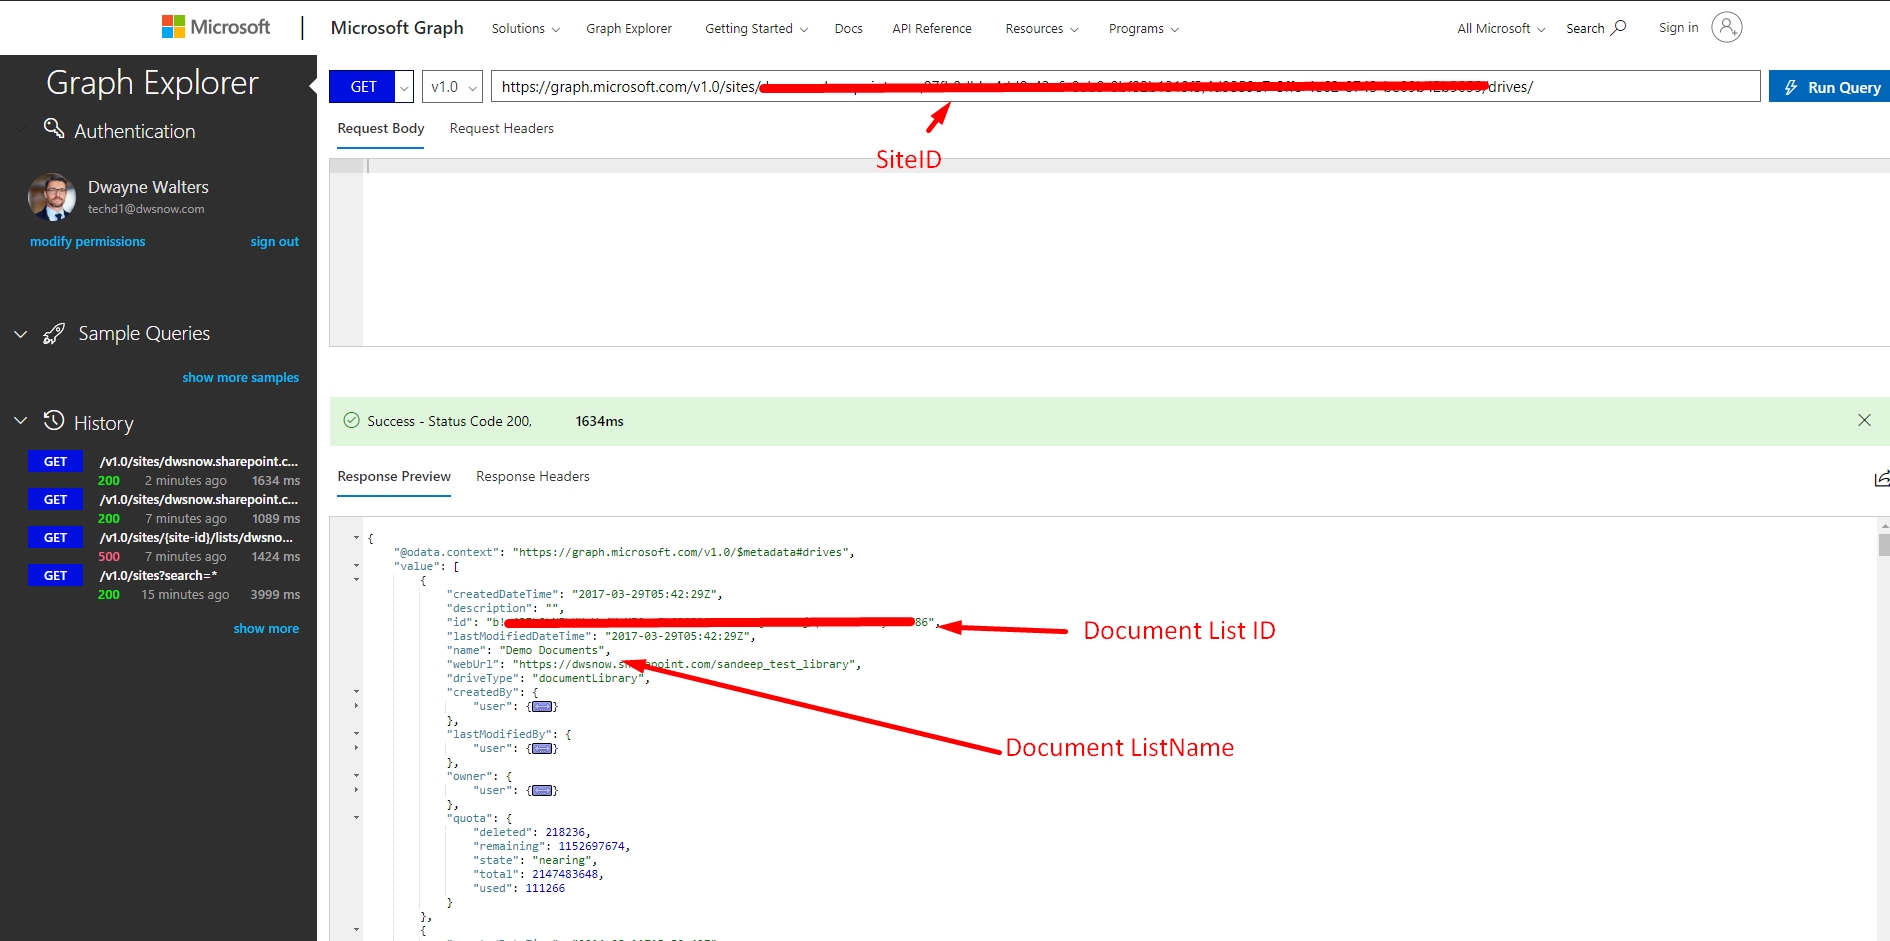Open history entry from 2 minutes ago
Viewport: 1890px width, 941px height.
point(165,471)
